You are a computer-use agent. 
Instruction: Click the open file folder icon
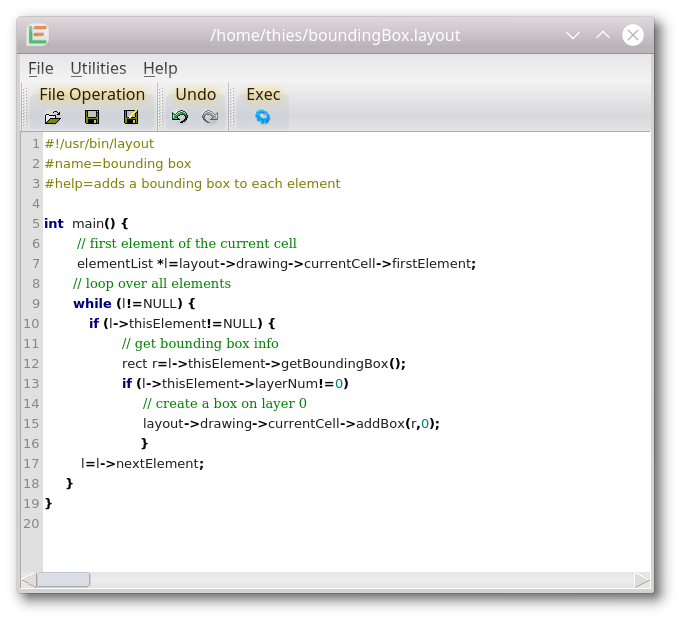(x=53, y=117)
